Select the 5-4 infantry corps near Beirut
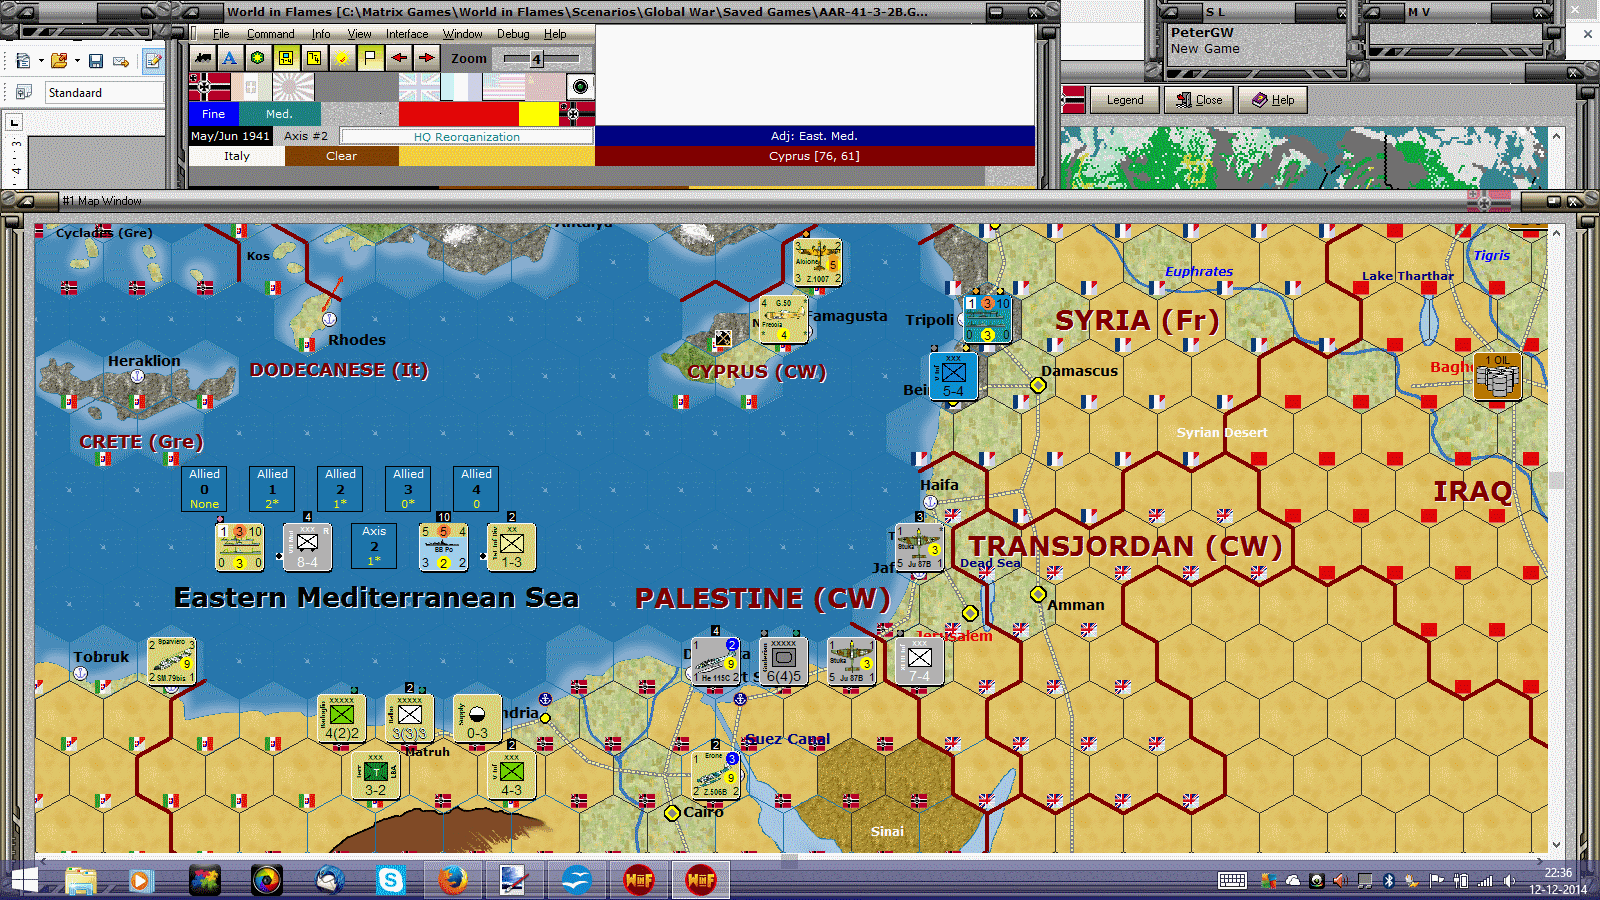Screen dimensions: 1600x900 953,377
